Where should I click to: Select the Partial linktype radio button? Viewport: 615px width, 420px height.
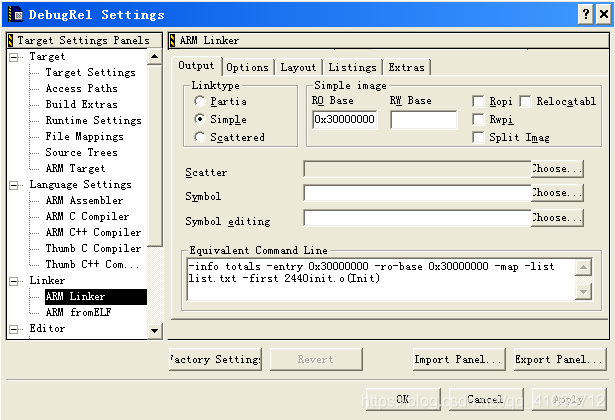200,102
